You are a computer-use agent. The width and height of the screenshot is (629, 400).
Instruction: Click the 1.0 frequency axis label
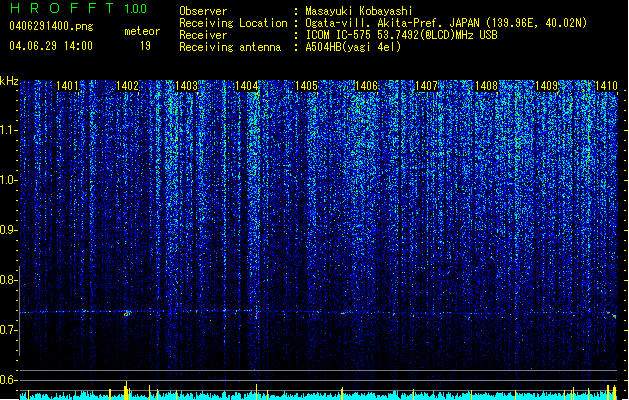[8, 180]
